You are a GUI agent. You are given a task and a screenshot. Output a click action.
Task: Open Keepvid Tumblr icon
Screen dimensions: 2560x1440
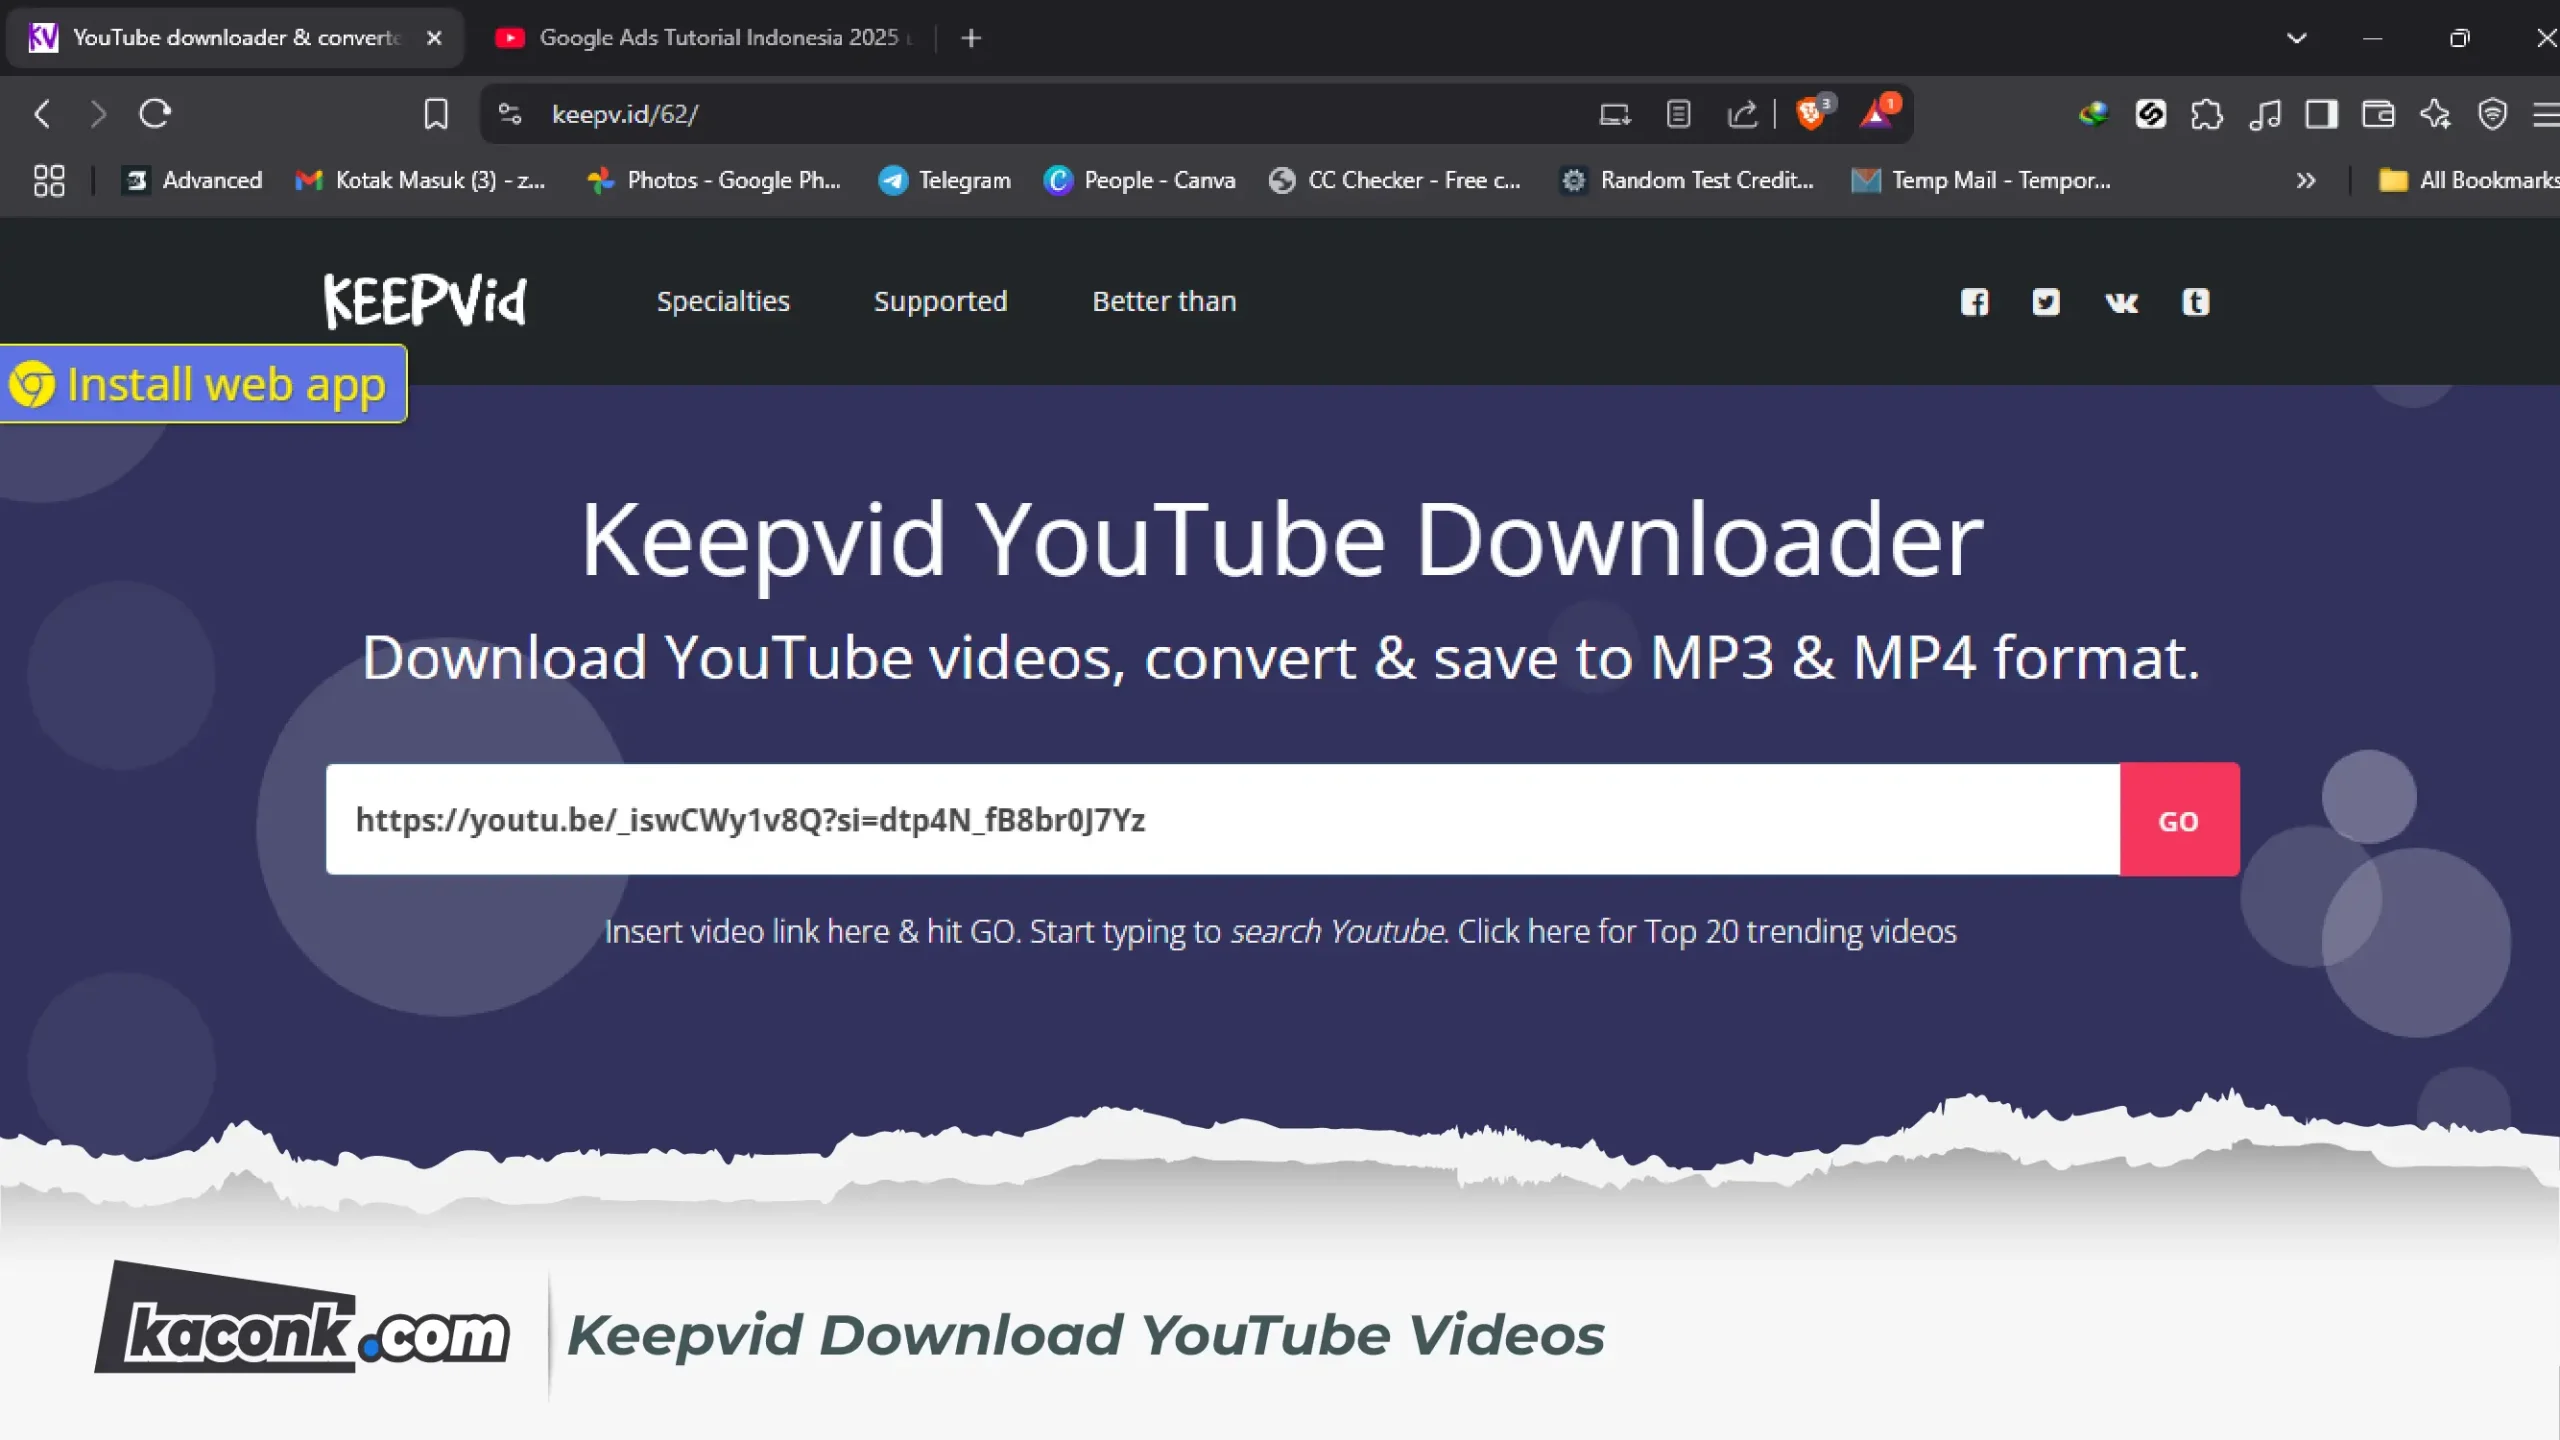pos(2195,302)
